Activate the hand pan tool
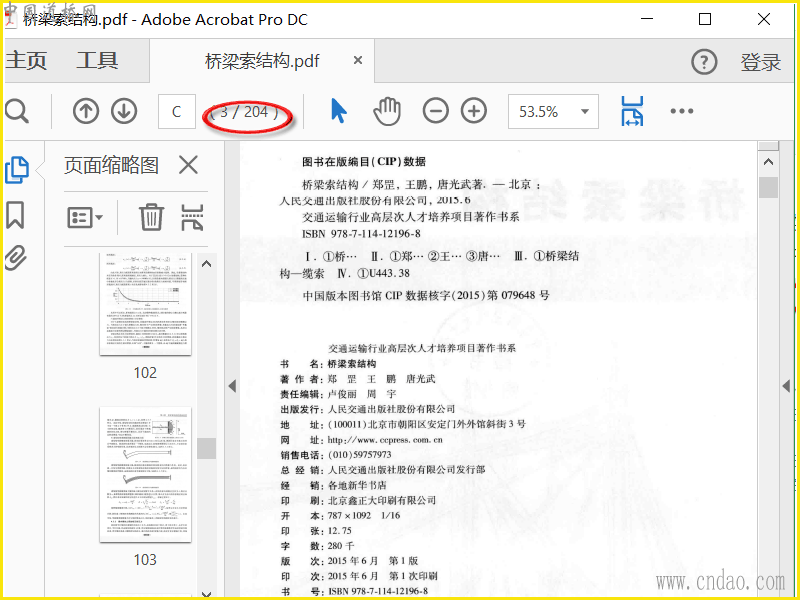The width and height of the screenshot is (800, 600). tap(387, 111)
